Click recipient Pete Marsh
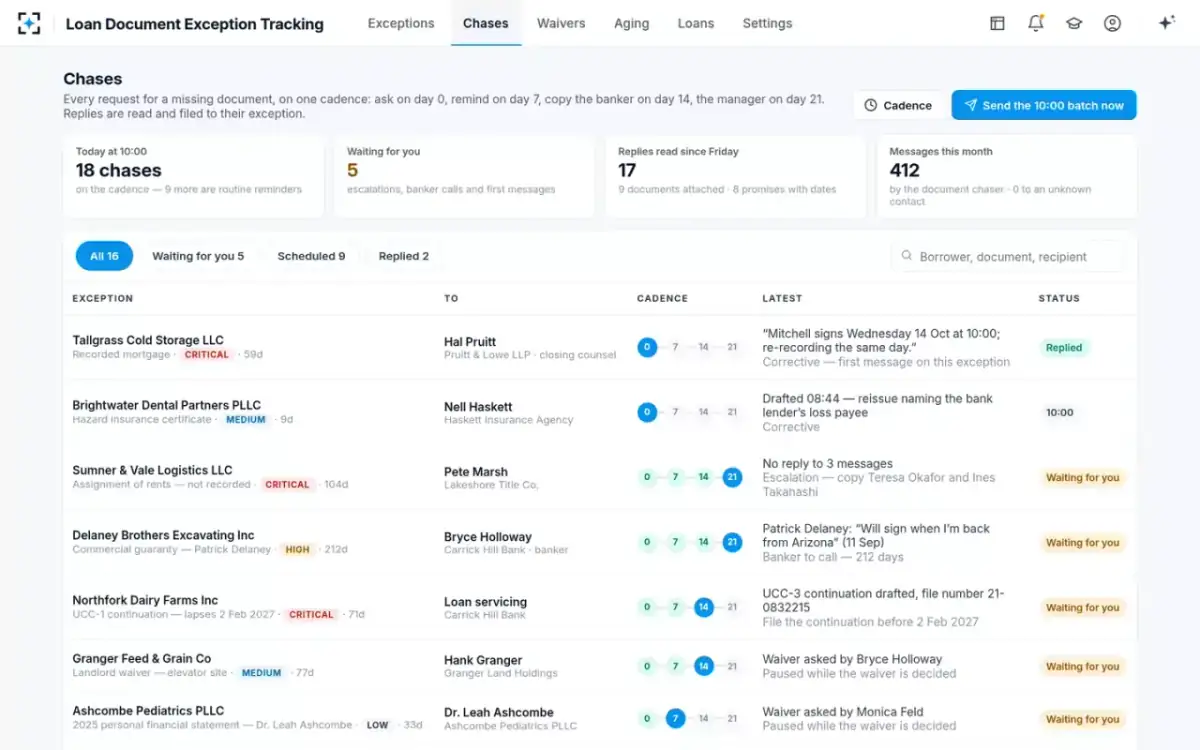 pos(475,472)
